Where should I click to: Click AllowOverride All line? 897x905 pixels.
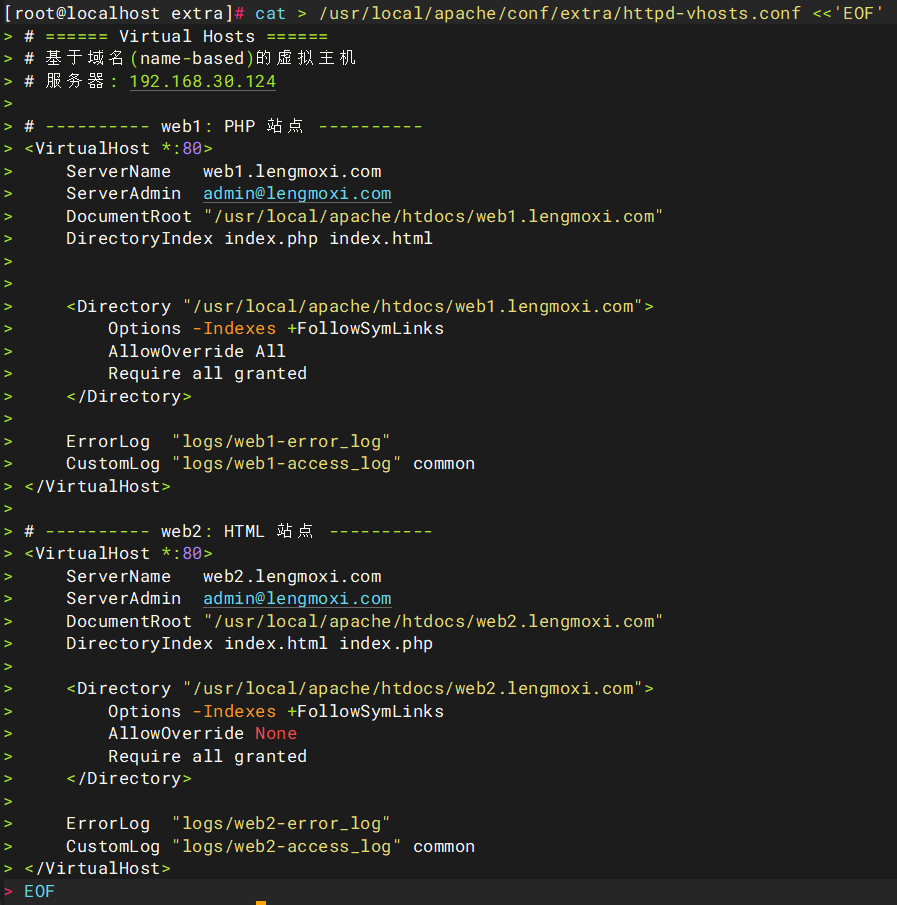[197, 351]
